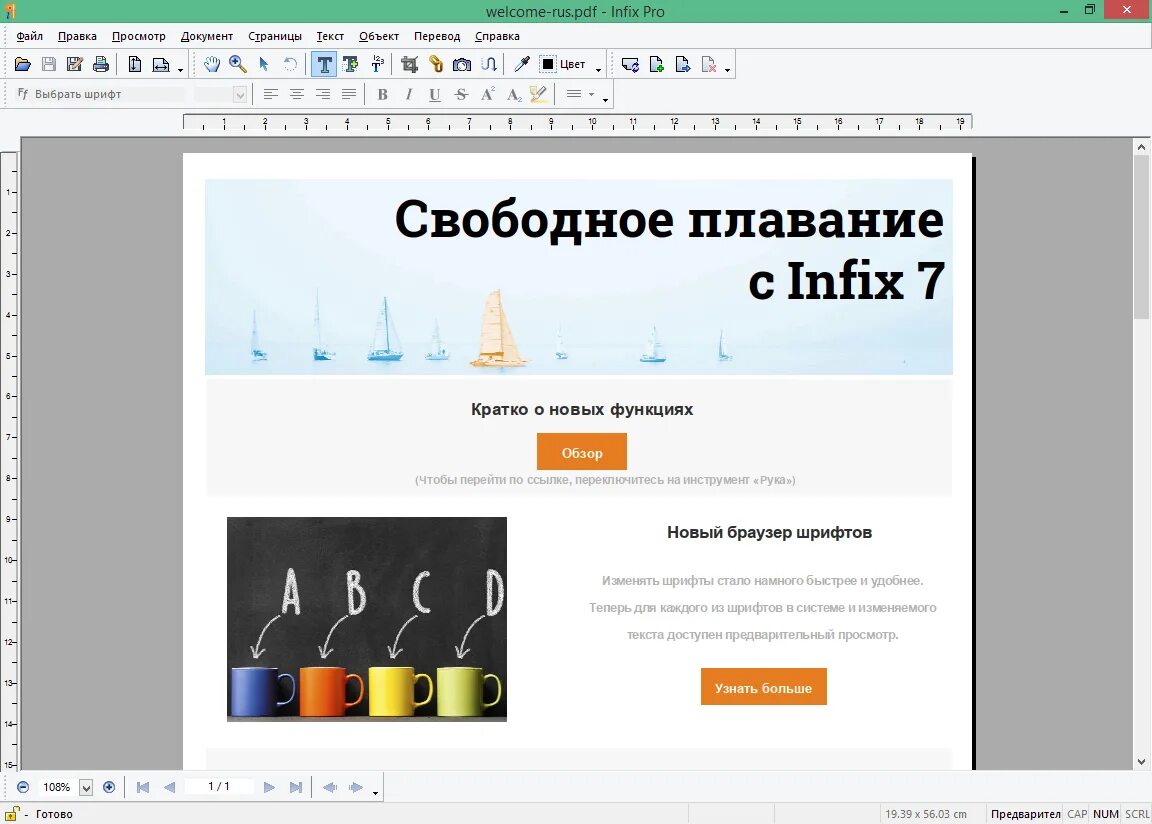The width and height of the screenshot is (1152, 824).
Task: Open the Перевод menu
Action: pos(437,36)
